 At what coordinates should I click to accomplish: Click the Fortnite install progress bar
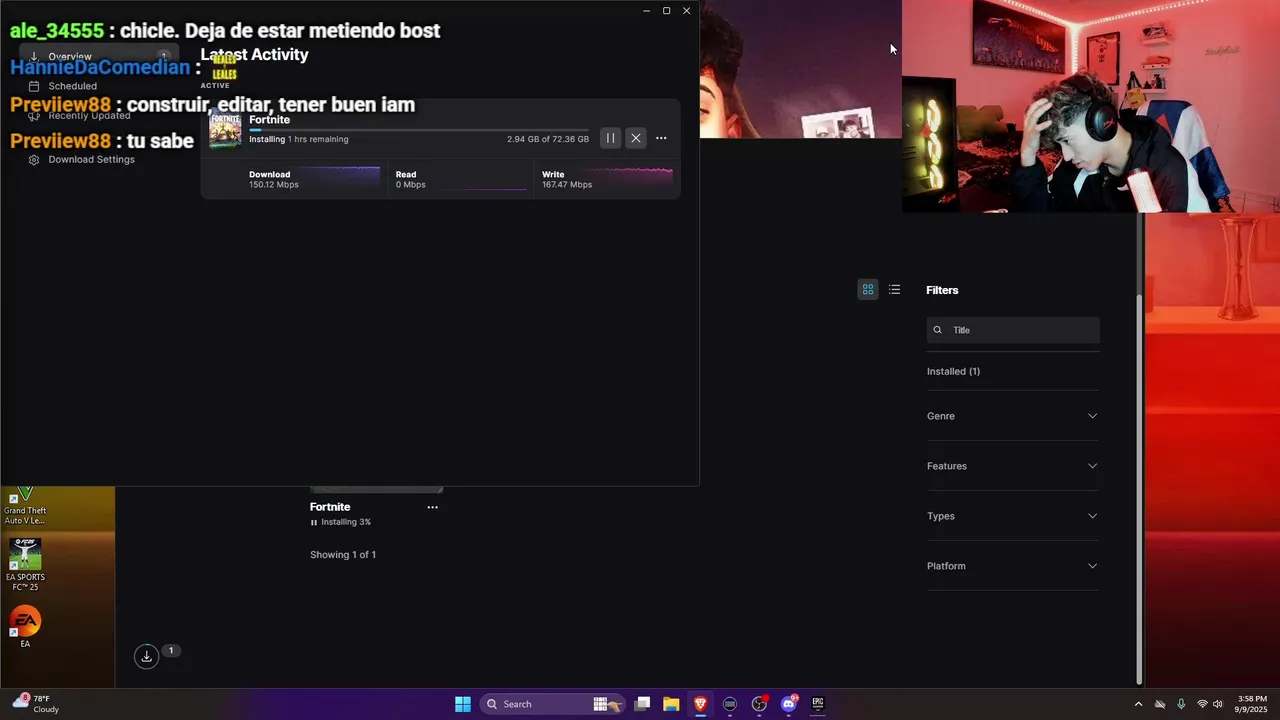419,130
